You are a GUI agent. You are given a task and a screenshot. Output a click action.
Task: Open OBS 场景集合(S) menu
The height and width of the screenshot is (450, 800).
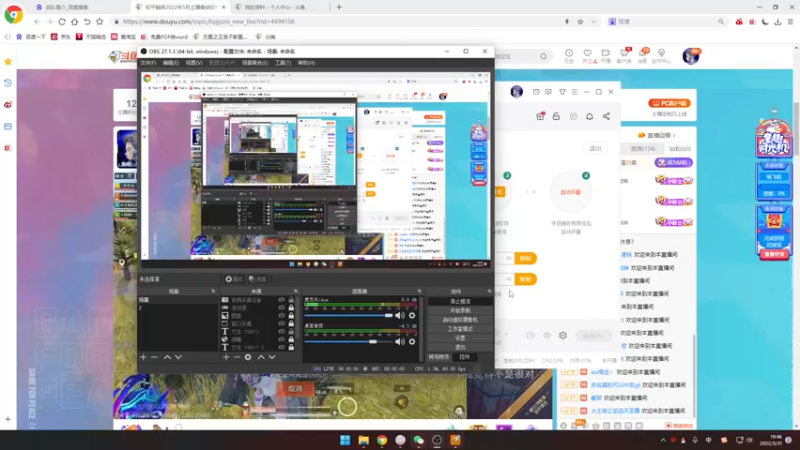(x=255, y=63)
